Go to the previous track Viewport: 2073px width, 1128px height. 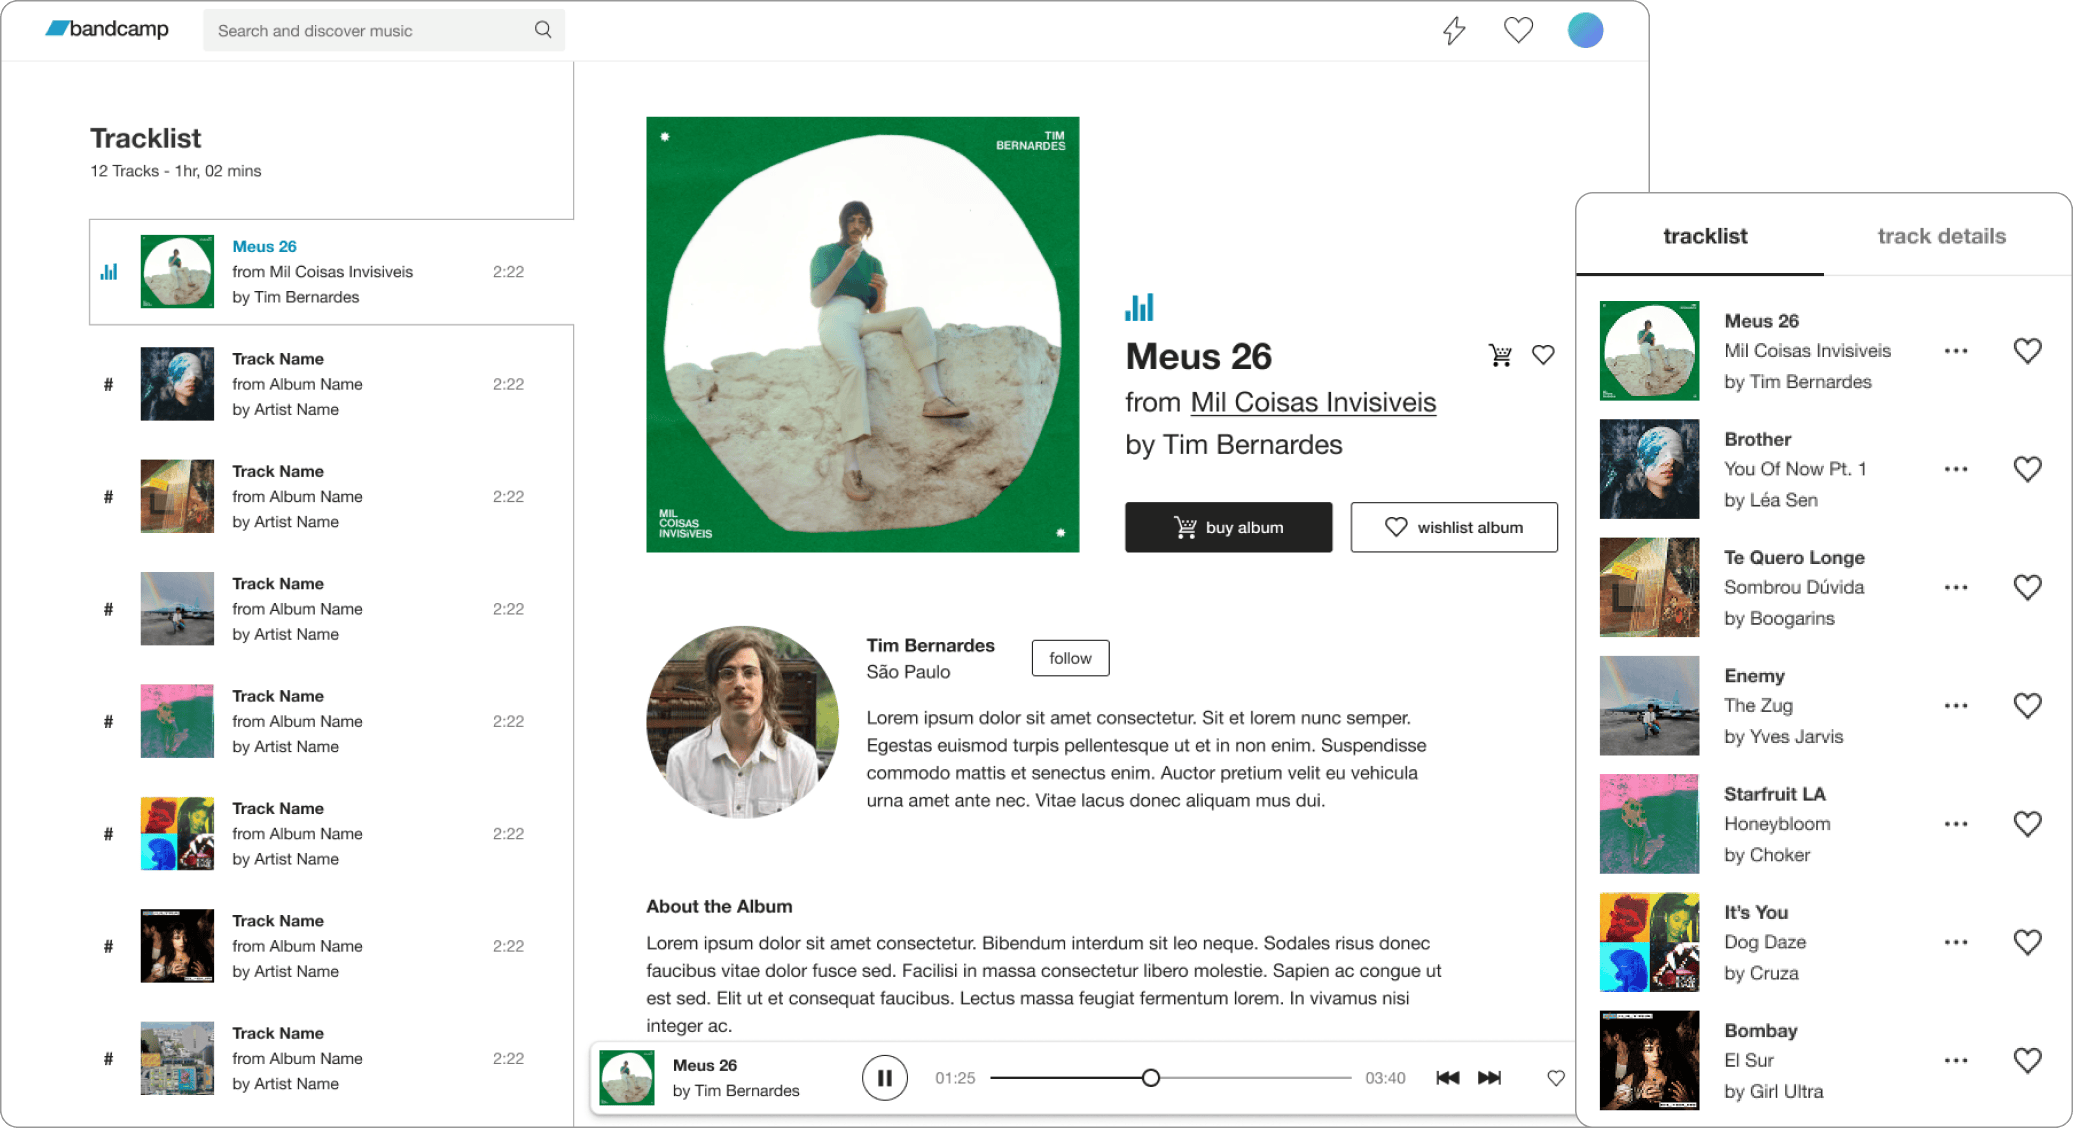(1447, 1078)
